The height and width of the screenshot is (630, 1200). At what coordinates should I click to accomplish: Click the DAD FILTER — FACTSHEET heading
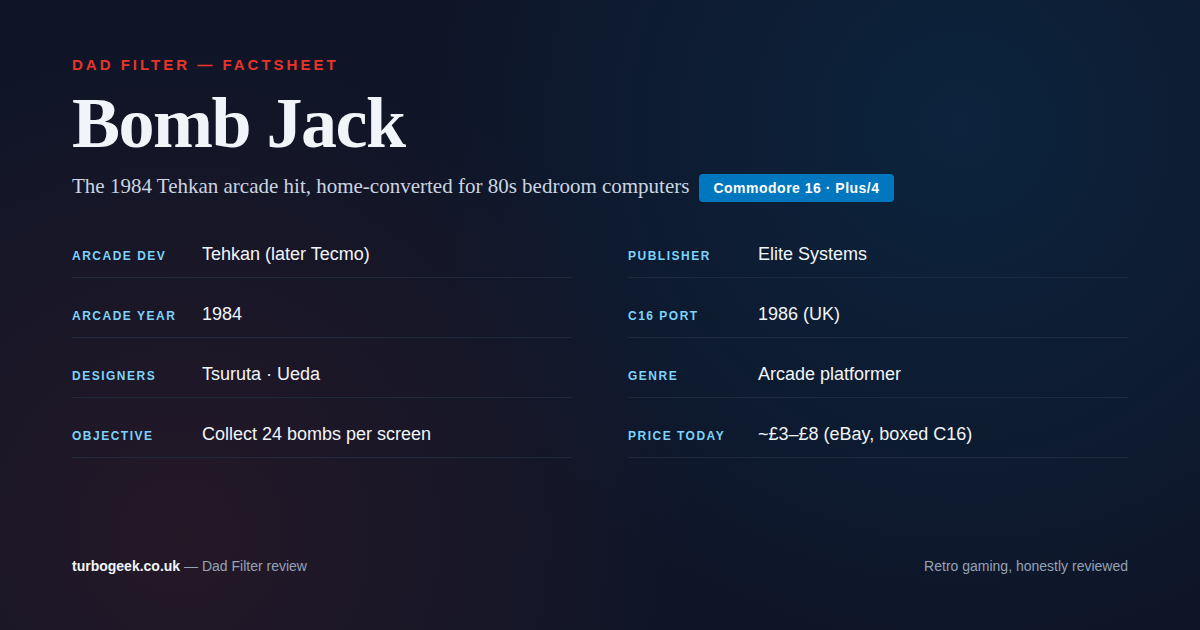(204, 64)
